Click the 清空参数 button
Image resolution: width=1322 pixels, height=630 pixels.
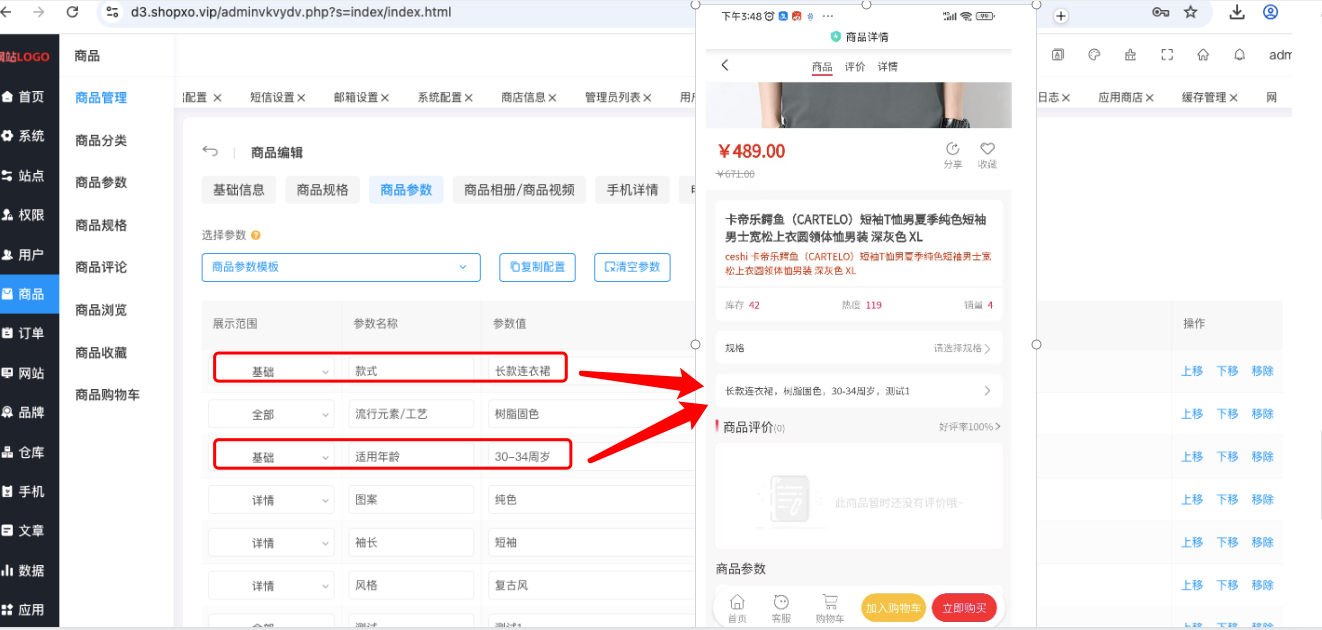coord(632,267)
